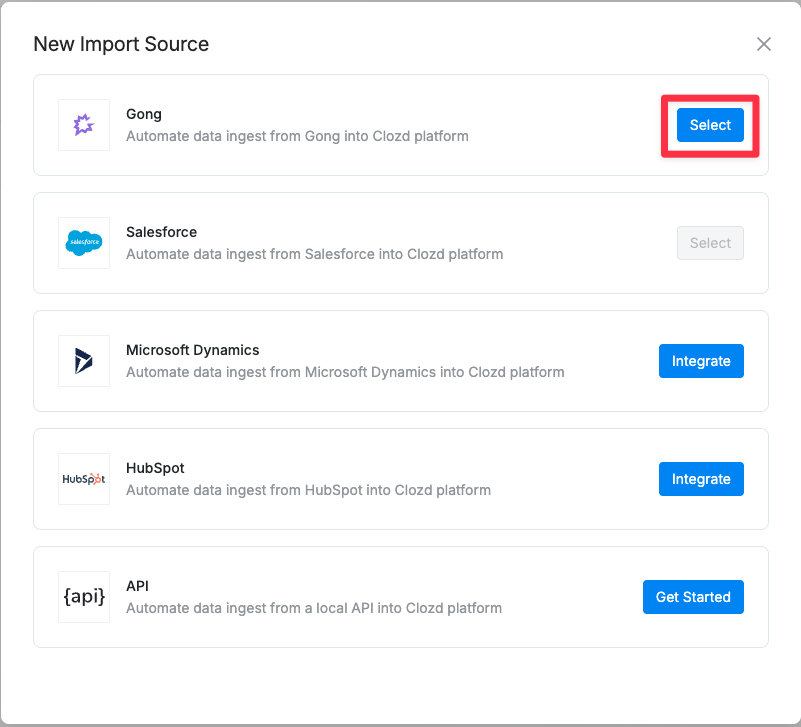Click the New Import Source heading

[x=121, y=44]
